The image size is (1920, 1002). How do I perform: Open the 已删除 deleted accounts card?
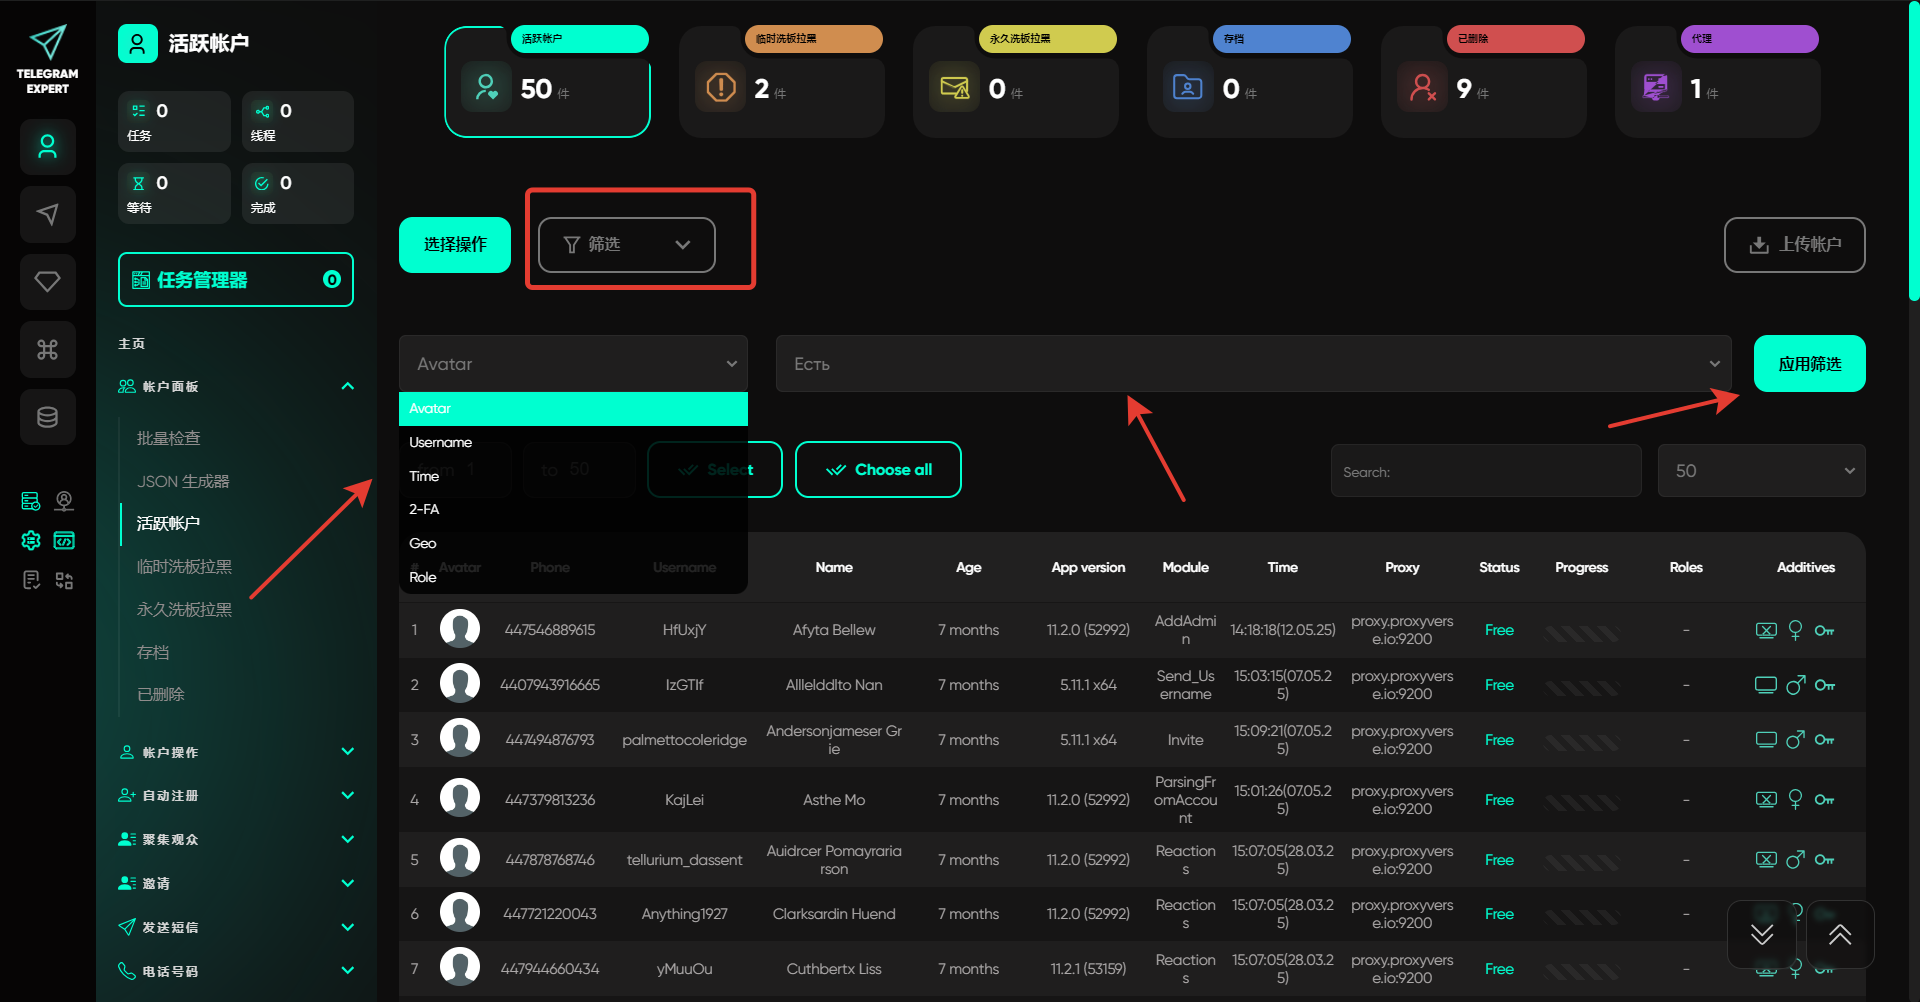click(x=1483, y=84)
